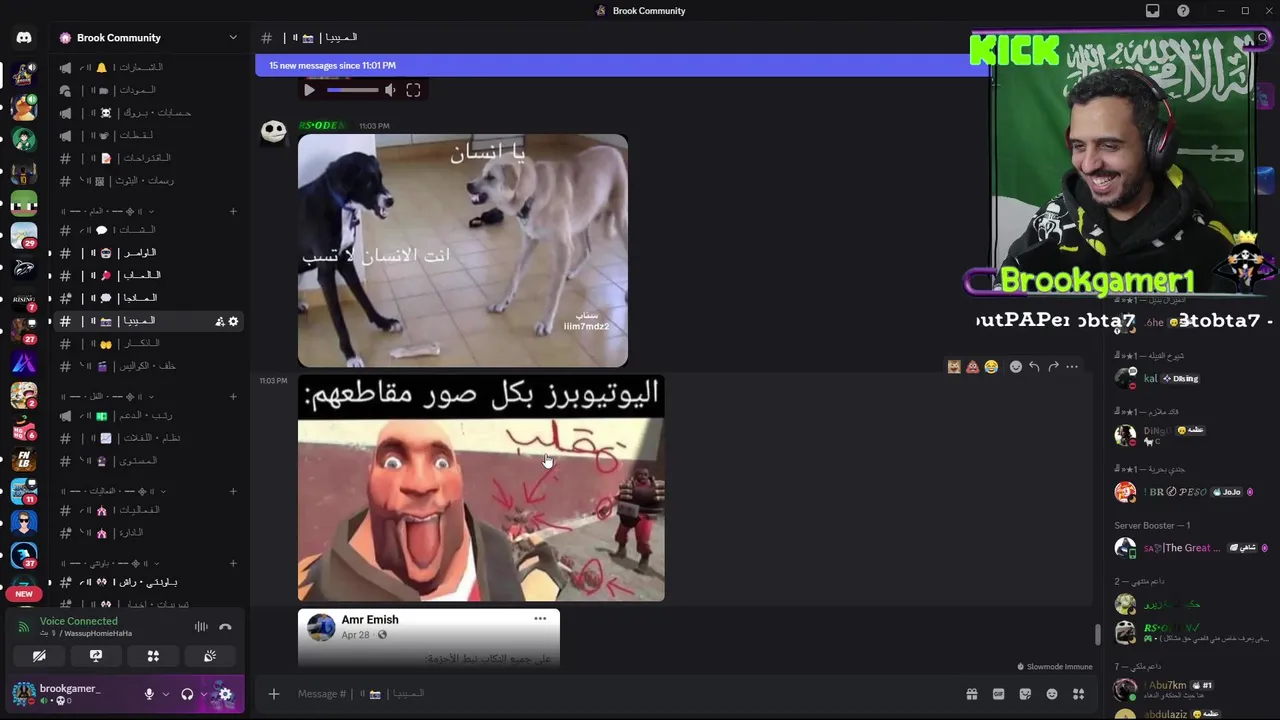Open Discord inbox icon in title bar

pyautogui.click(x=1153, y=11)
